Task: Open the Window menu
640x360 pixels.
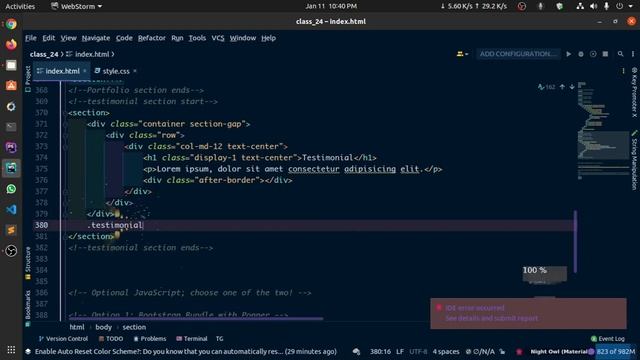Action: click(x=243, y=38)
